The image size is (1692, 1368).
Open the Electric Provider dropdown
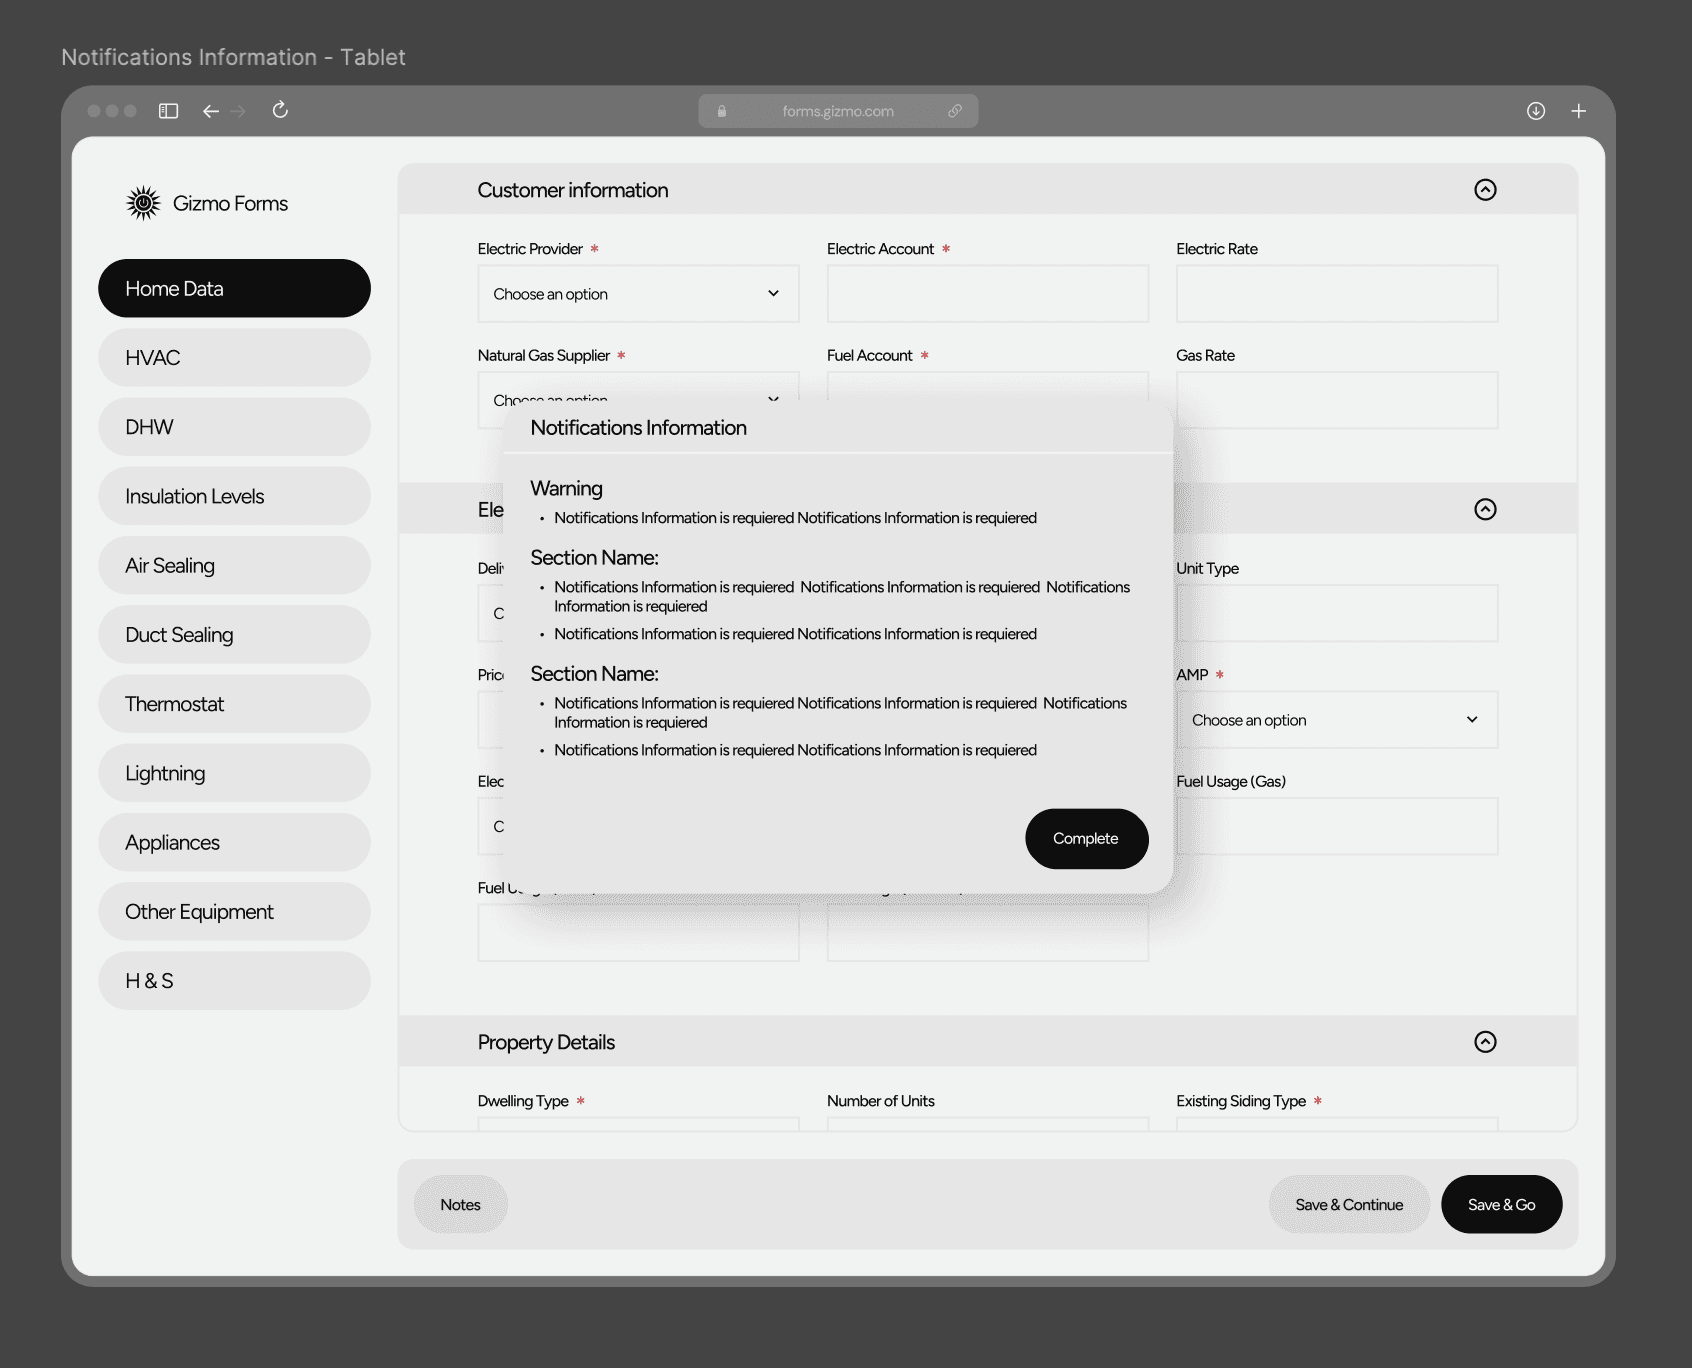(638, 294)
